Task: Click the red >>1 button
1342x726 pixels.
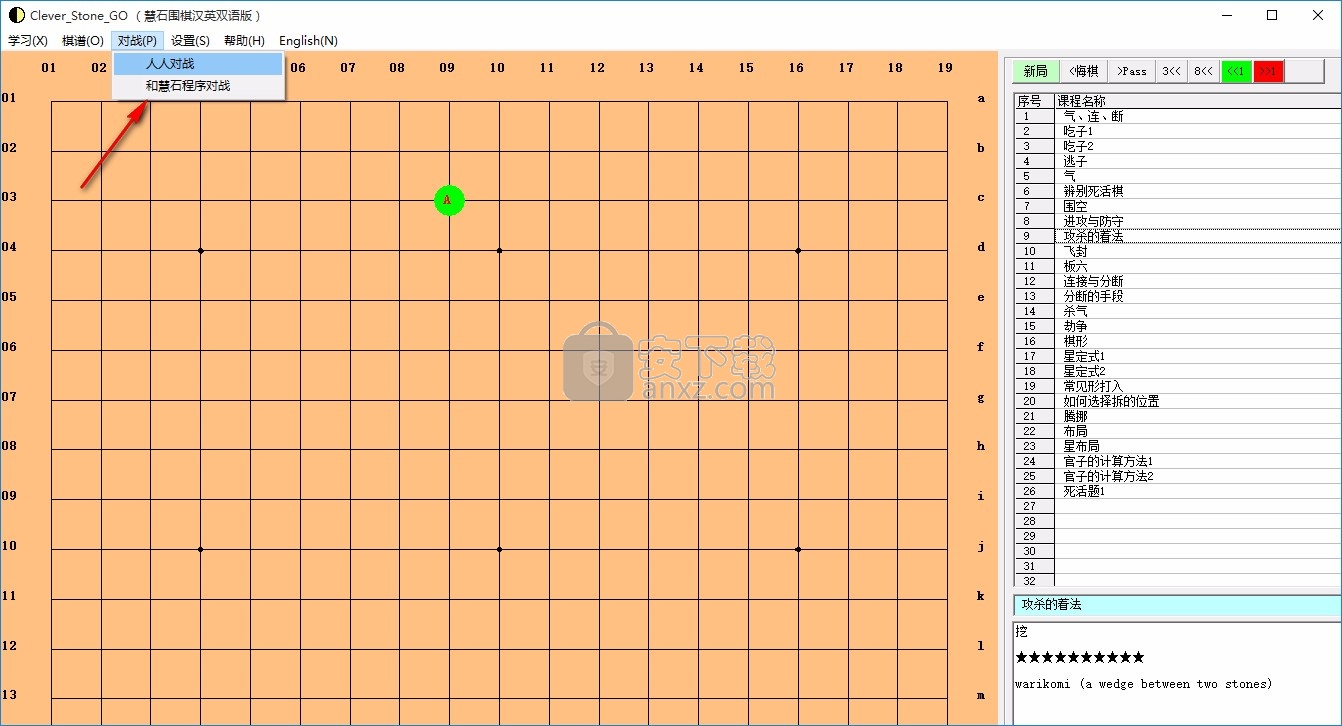Action: (1268, 71)
